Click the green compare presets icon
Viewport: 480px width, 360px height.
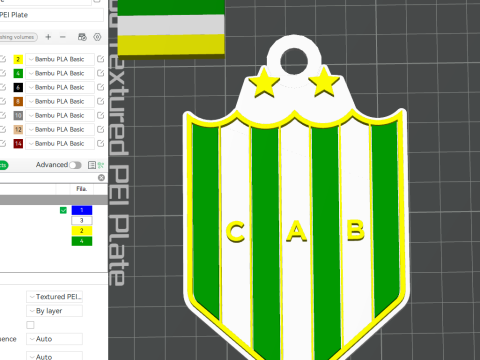(101, 165)
